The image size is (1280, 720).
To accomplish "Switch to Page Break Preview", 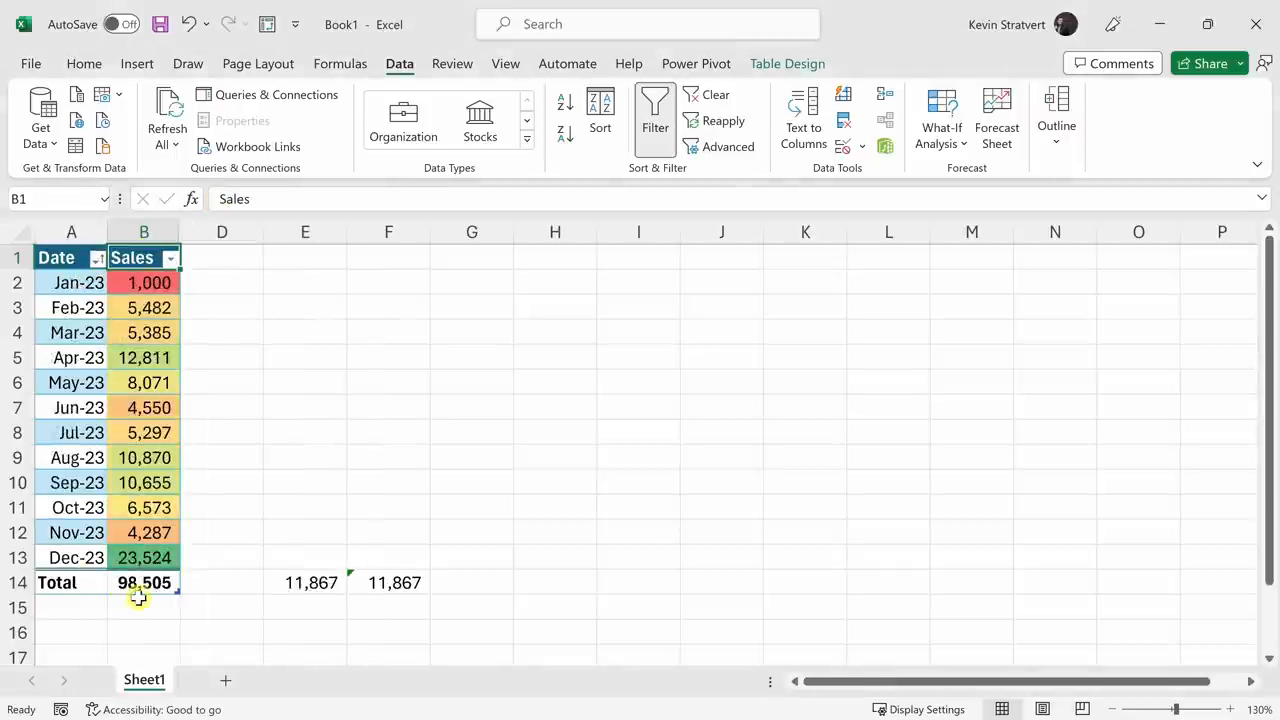I will pyautogui.click(x=1082, y=709).
